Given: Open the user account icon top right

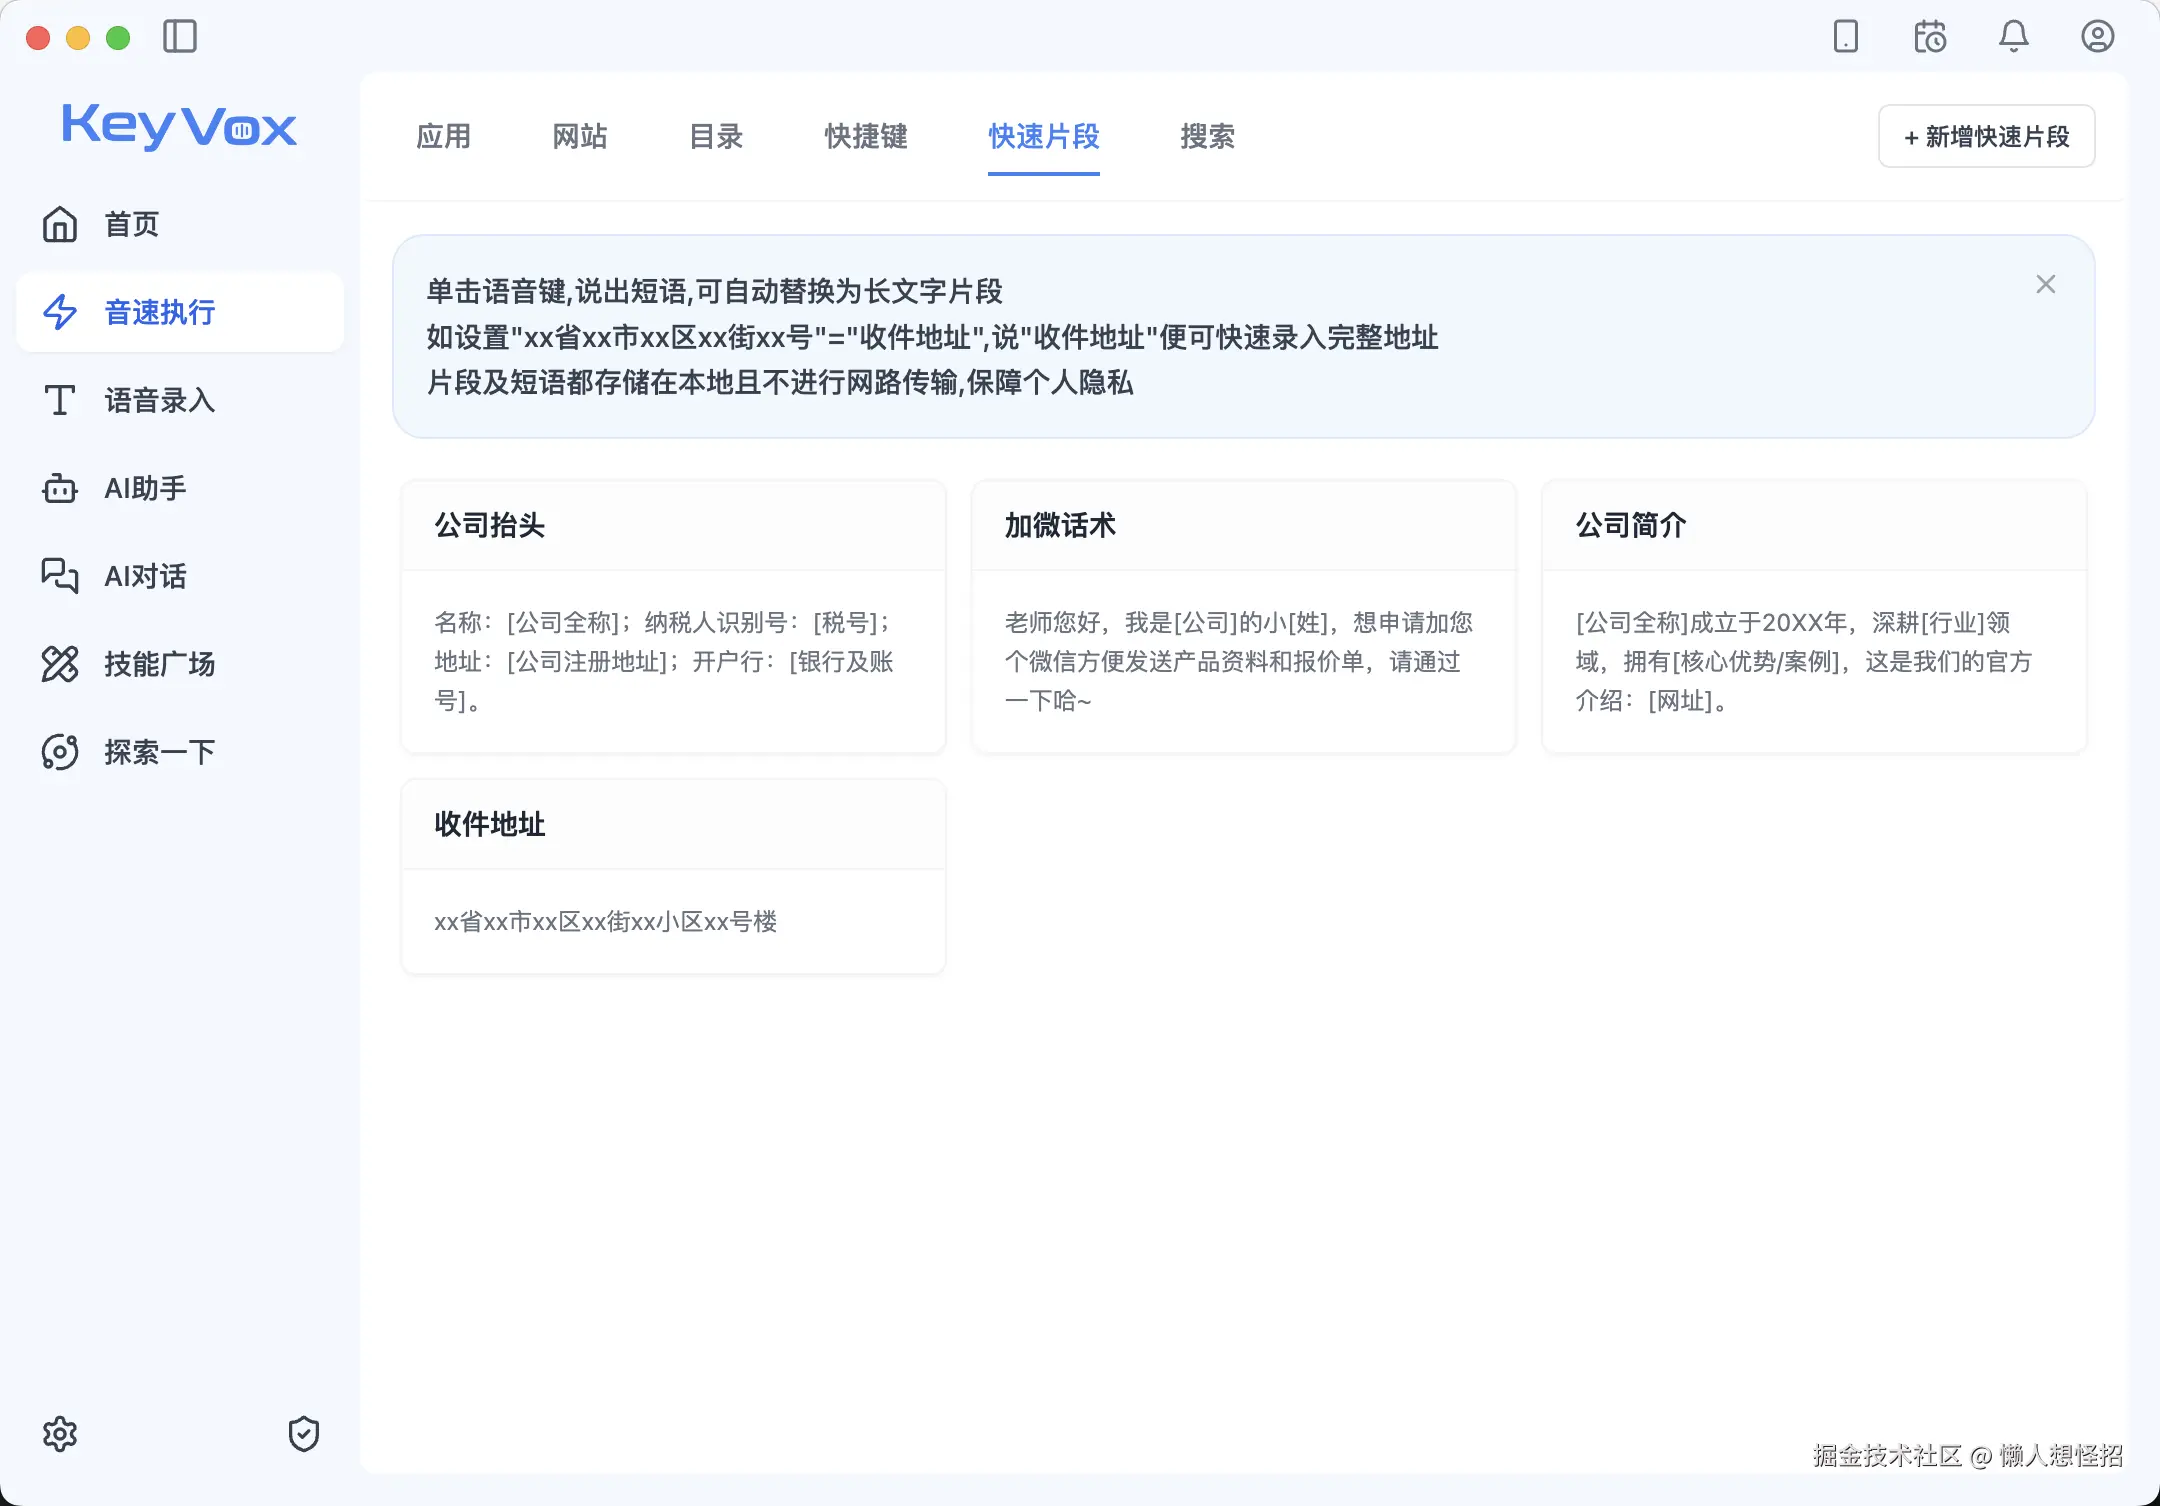Looking at the screenshot, I should 2098,36.
